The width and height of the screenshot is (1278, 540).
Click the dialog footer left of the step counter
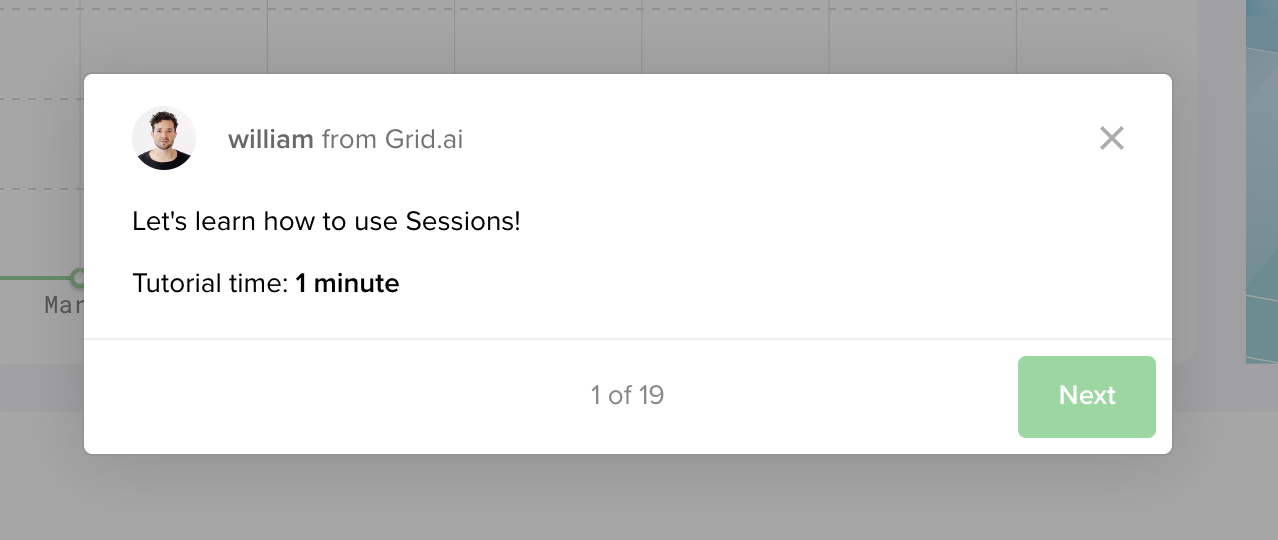click(x=336, y=396)
